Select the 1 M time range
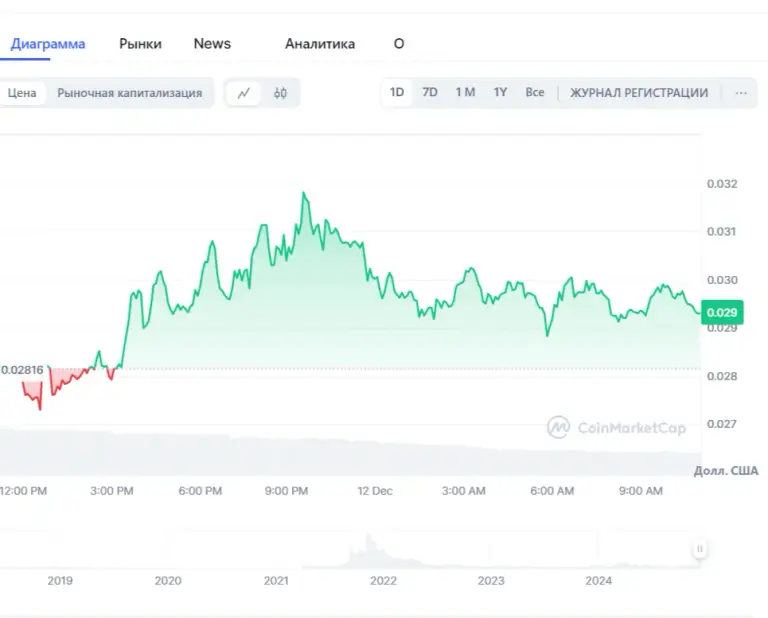The width and height of the screenshot is (768, 618). [x=465, y=93]
